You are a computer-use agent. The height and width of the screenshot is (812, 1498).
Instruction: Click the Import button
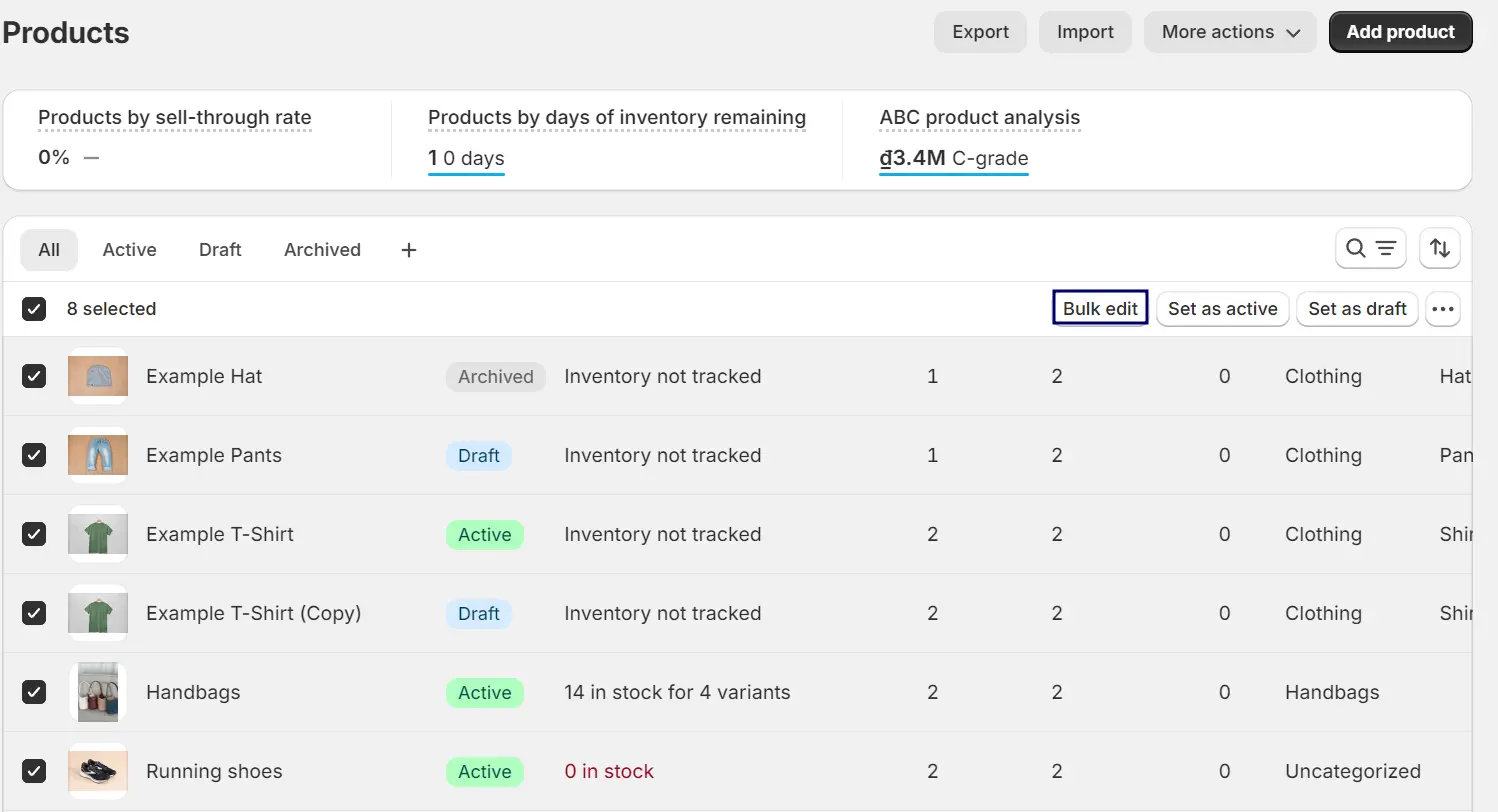coord(1085,32)
